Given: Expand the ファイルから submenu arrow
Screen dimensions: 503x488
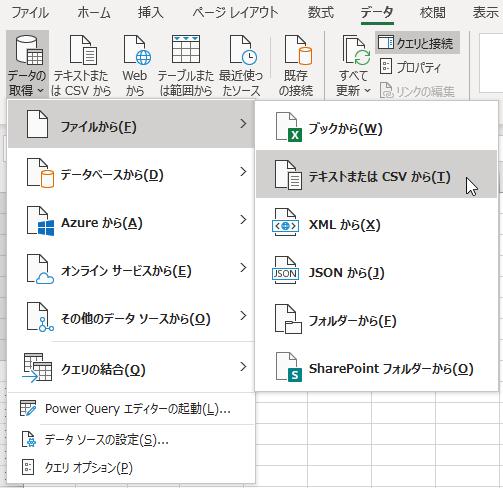Looking at the screenshot, I should [244, 124].
